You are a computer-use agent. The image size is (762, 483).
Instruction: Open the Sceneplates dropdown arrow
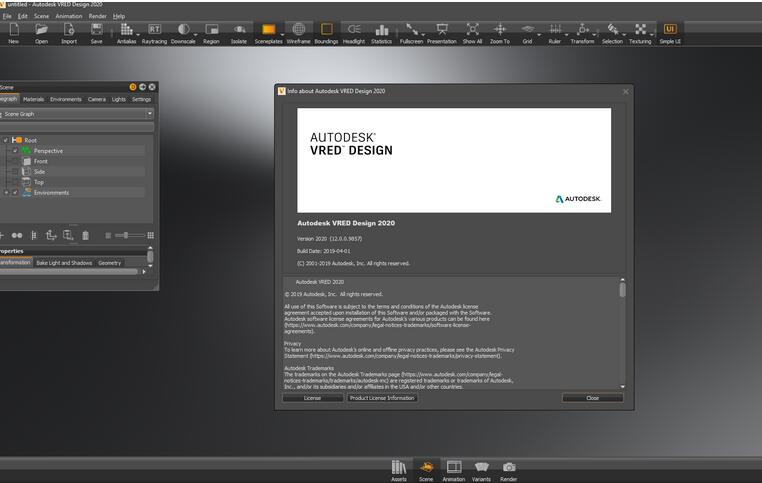pos(282,35)
